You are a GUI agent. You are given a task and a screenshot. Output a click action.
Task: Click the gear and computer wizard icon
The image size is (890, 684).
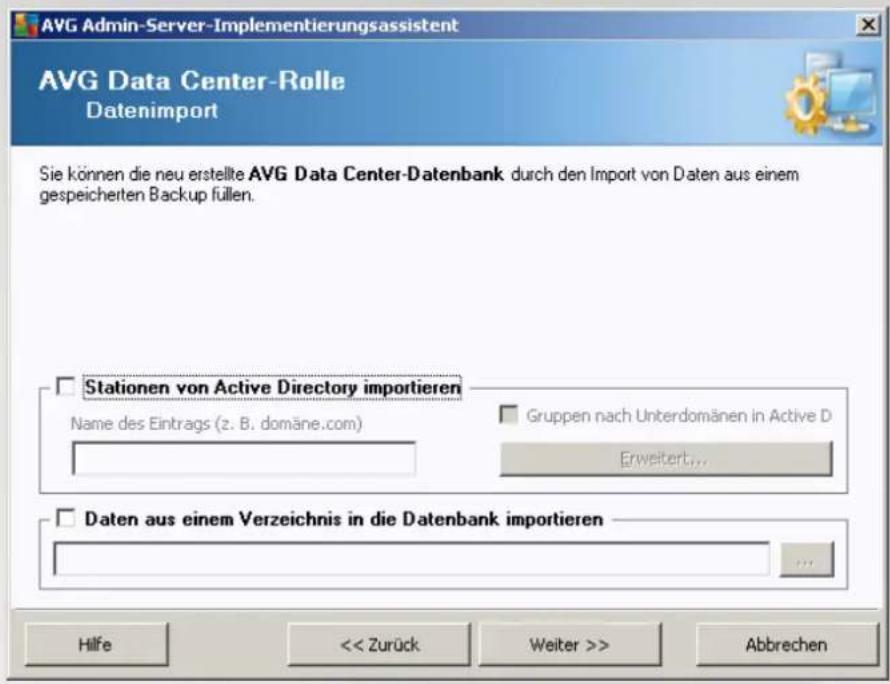[x=832, y=94]
